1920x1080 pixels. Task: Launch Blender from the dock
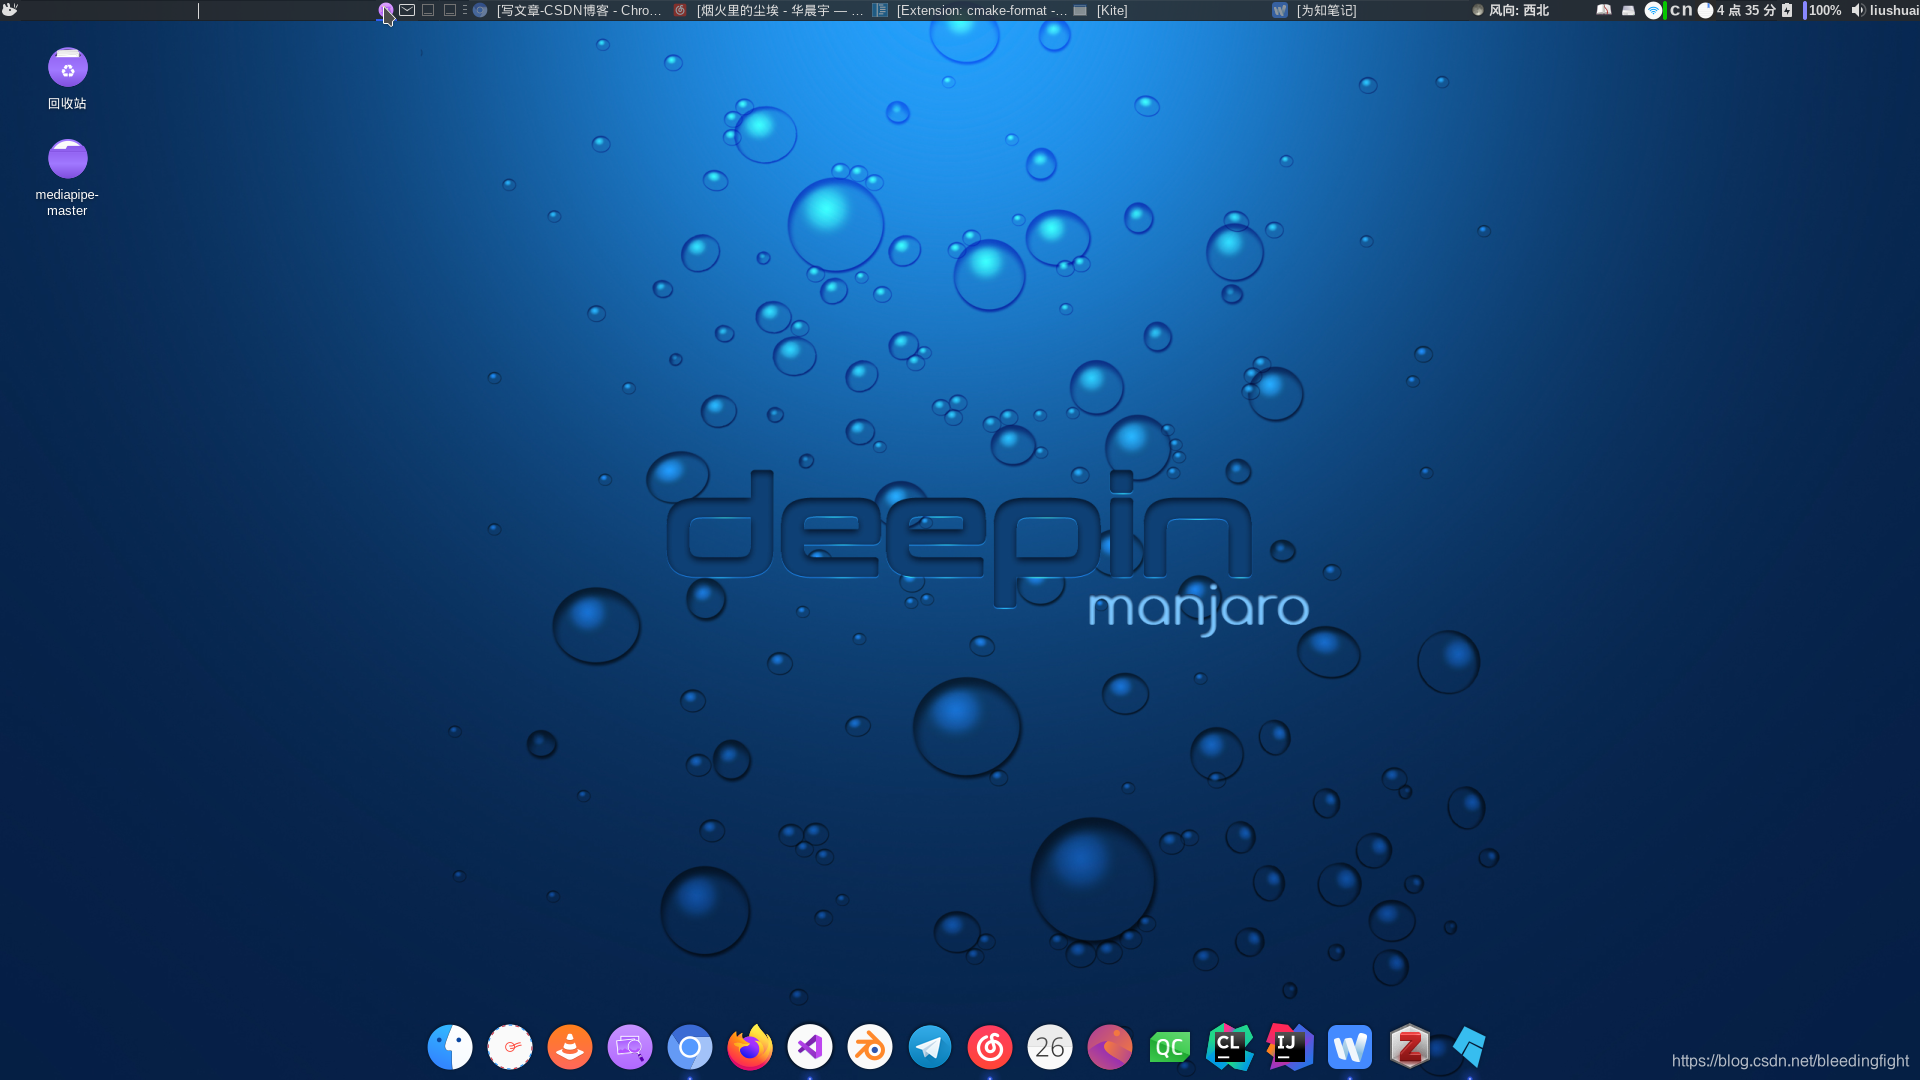tap(870, 1047)
